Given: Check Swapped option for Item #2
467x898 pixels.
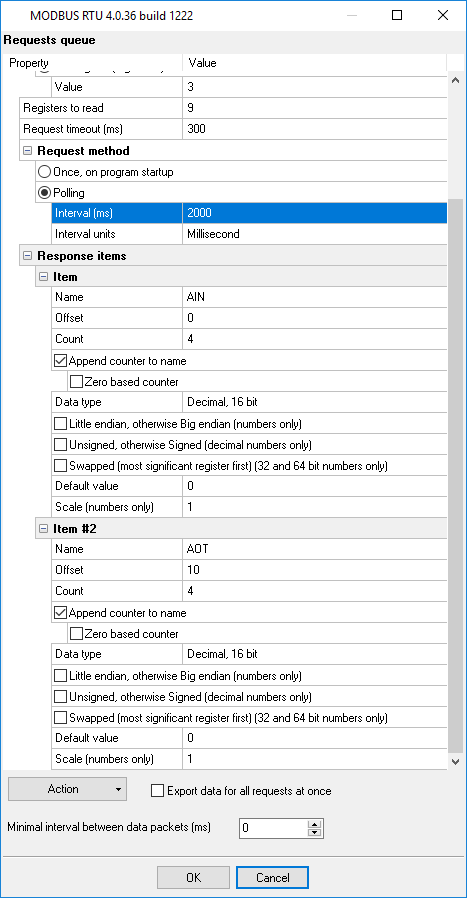Looking at the screenshot, I should click(60, 717).
